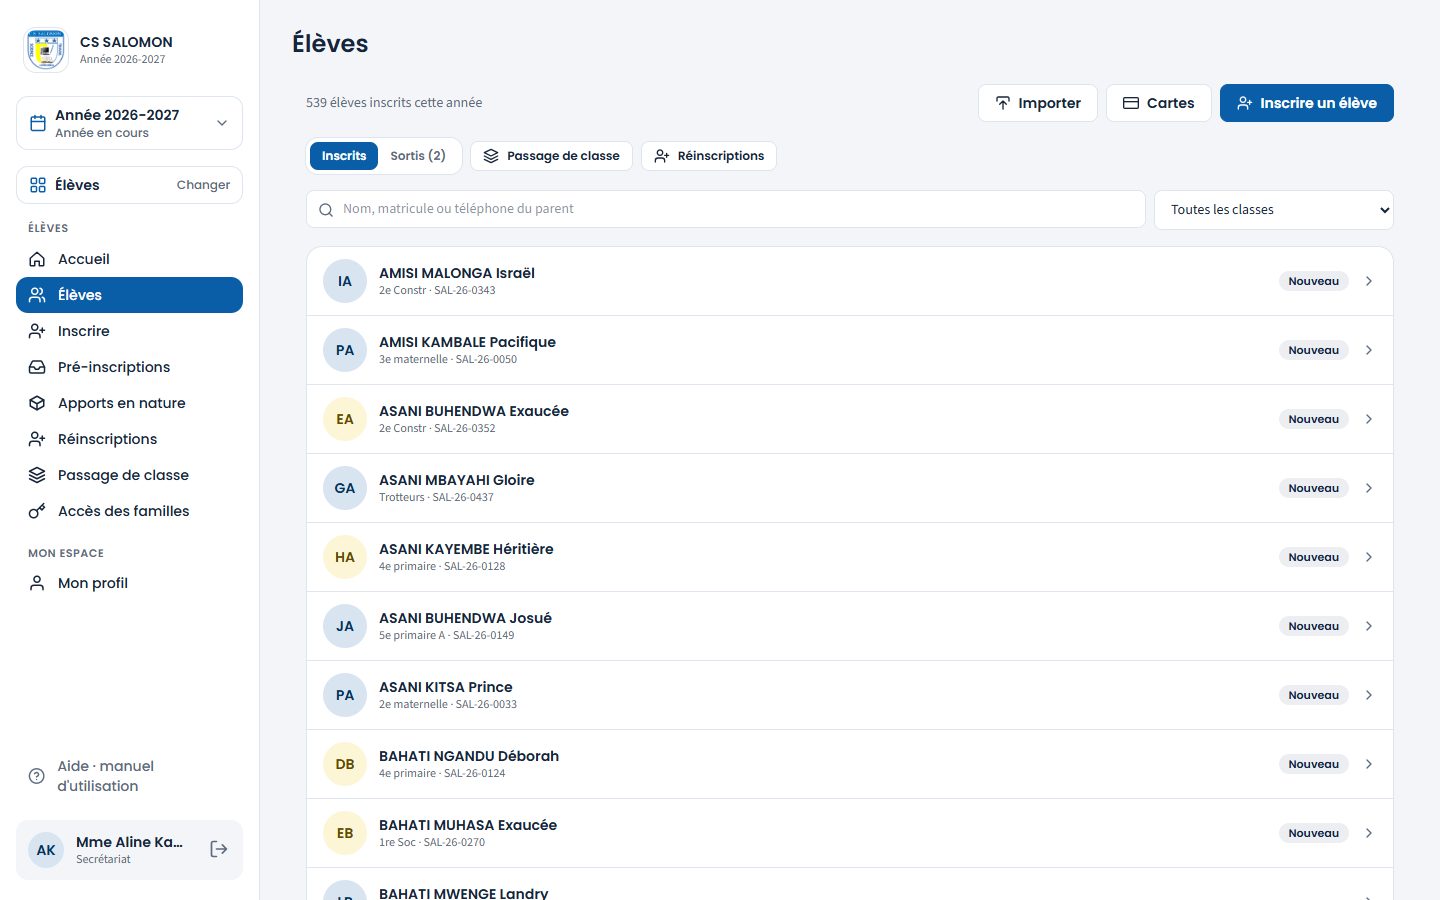Open ASANI KITSA Prince row chevron
1440x900 pixels.
coord(1369,695)
